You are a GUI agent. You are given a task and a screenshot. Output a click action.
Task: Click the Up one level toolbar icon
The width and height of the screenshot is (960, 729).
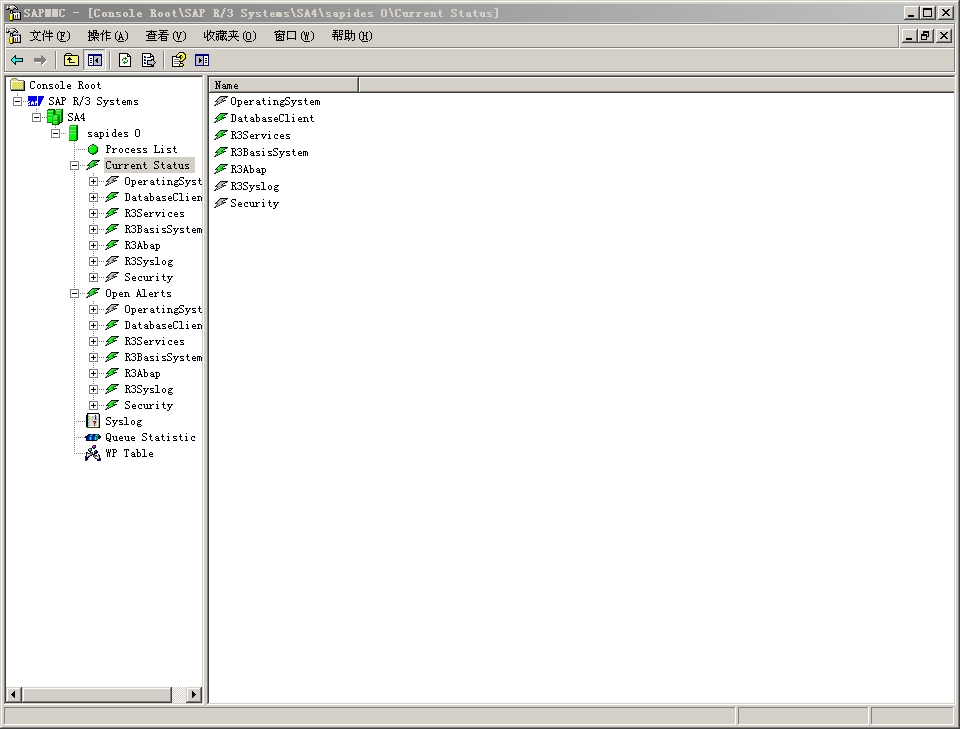pyautogui.click(x=72, y=60)
